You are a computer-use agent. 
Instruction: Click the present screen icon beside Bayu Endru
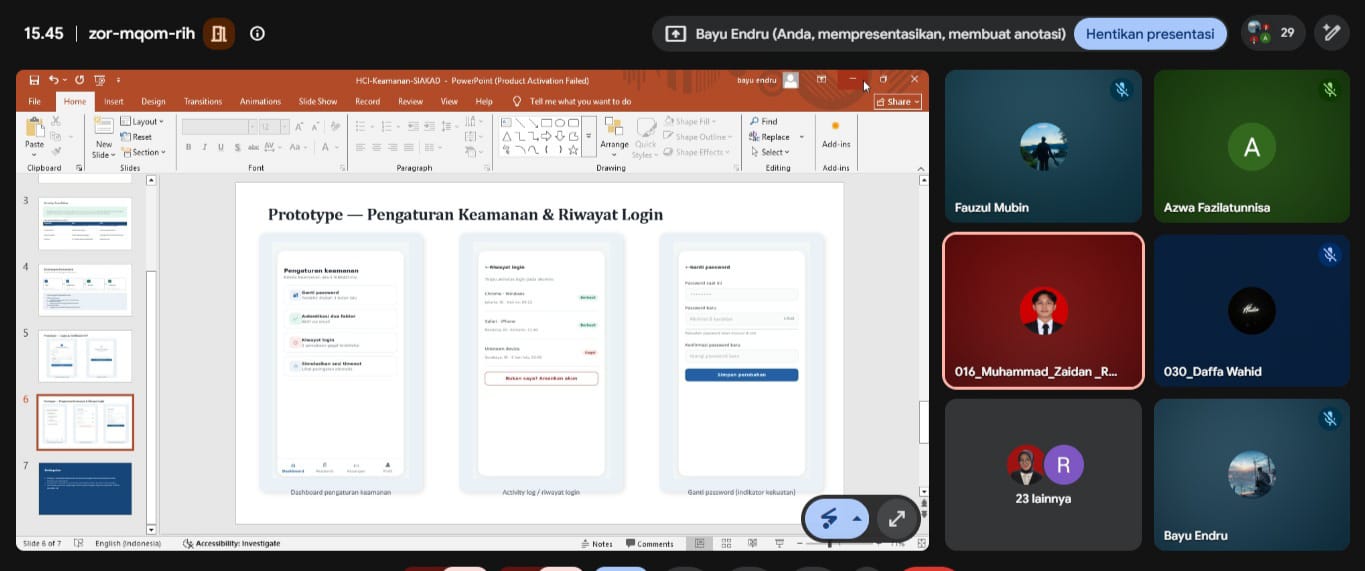point(676,33)
